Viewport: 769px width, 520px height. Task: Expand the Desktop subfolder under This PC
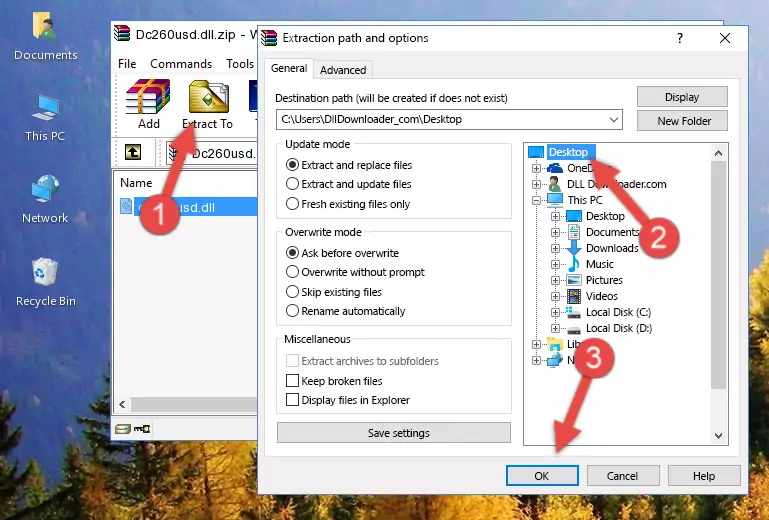pyautogui.click(x=555, y=216)
